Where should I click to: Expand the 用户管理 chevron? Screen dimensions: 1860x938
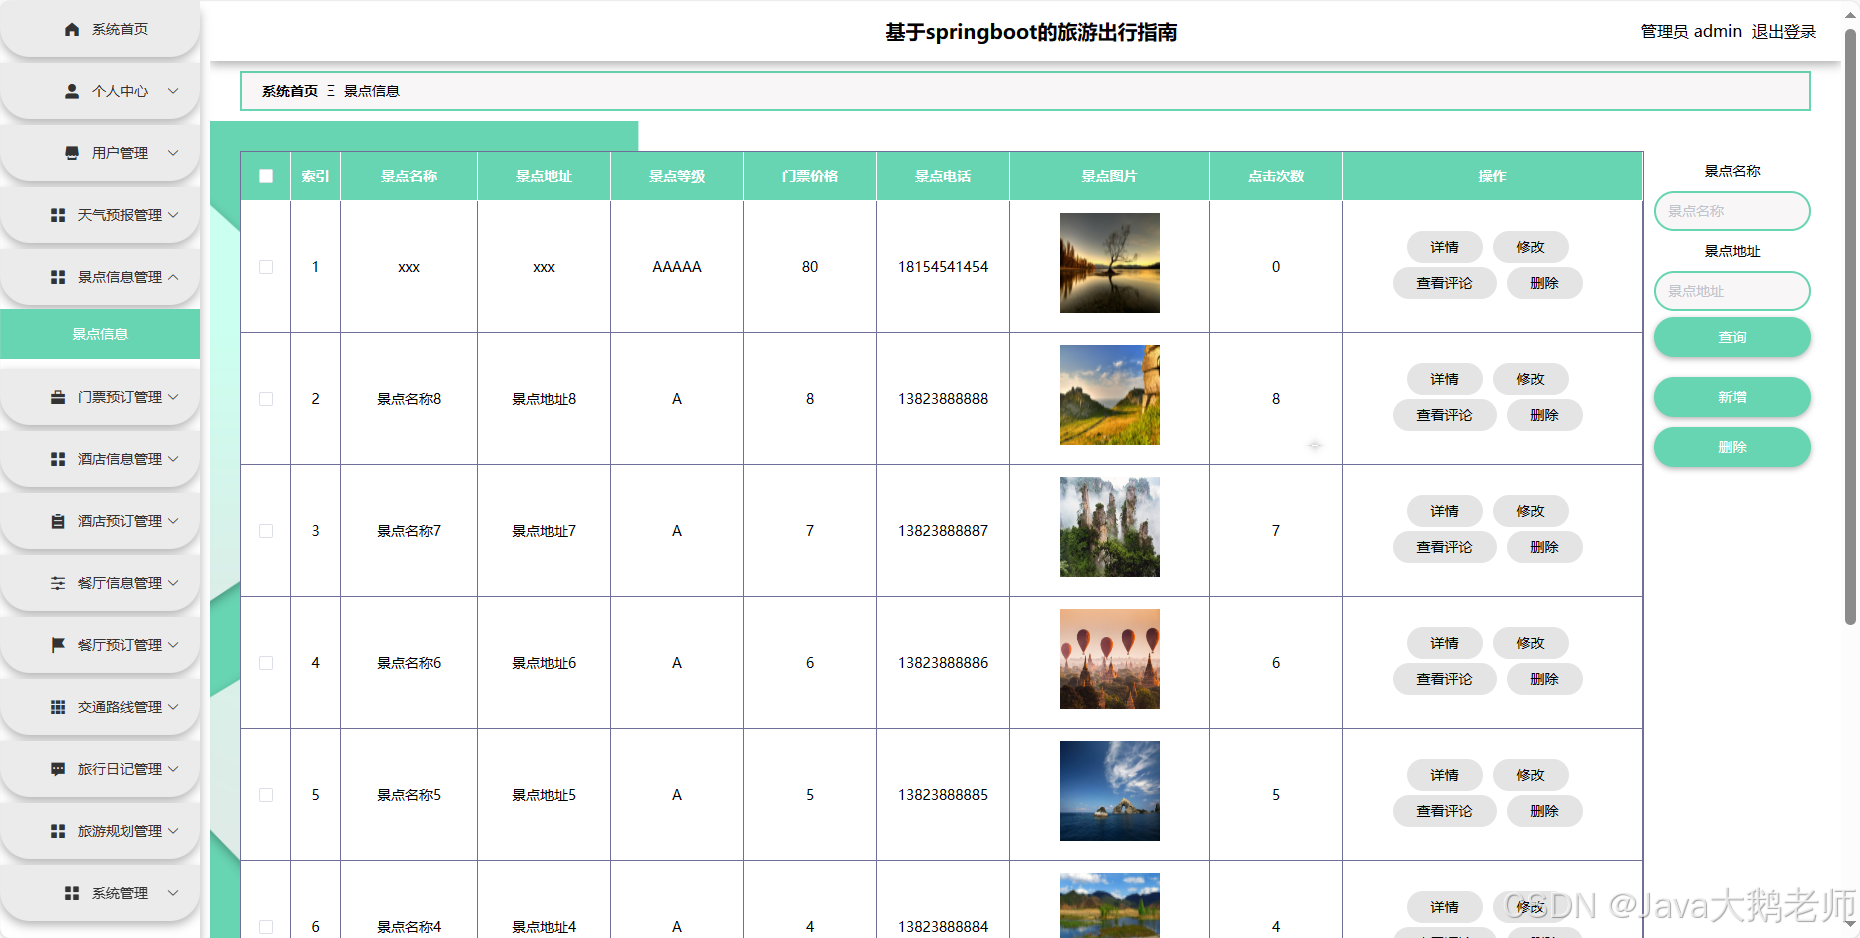[x=173, y=153]
